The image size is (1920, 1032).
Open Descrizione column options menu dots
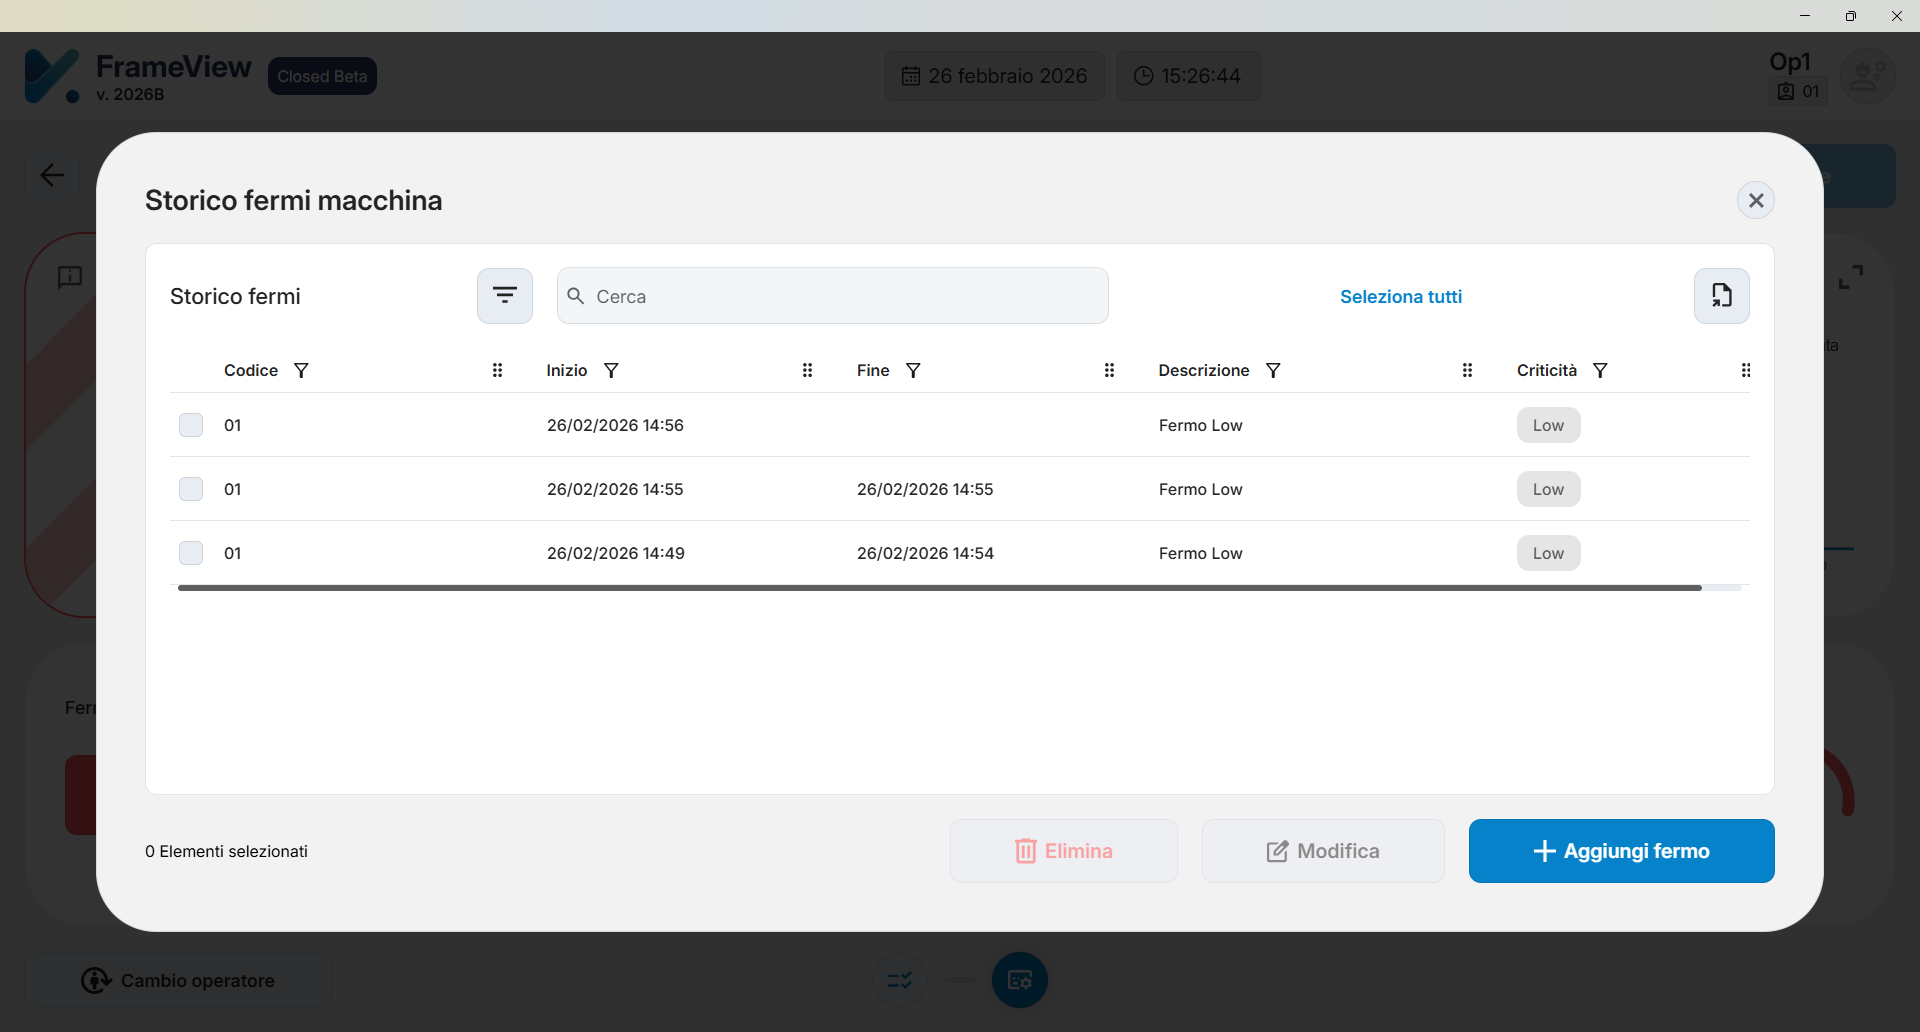pyautogui.click(x=1467, y=371)
